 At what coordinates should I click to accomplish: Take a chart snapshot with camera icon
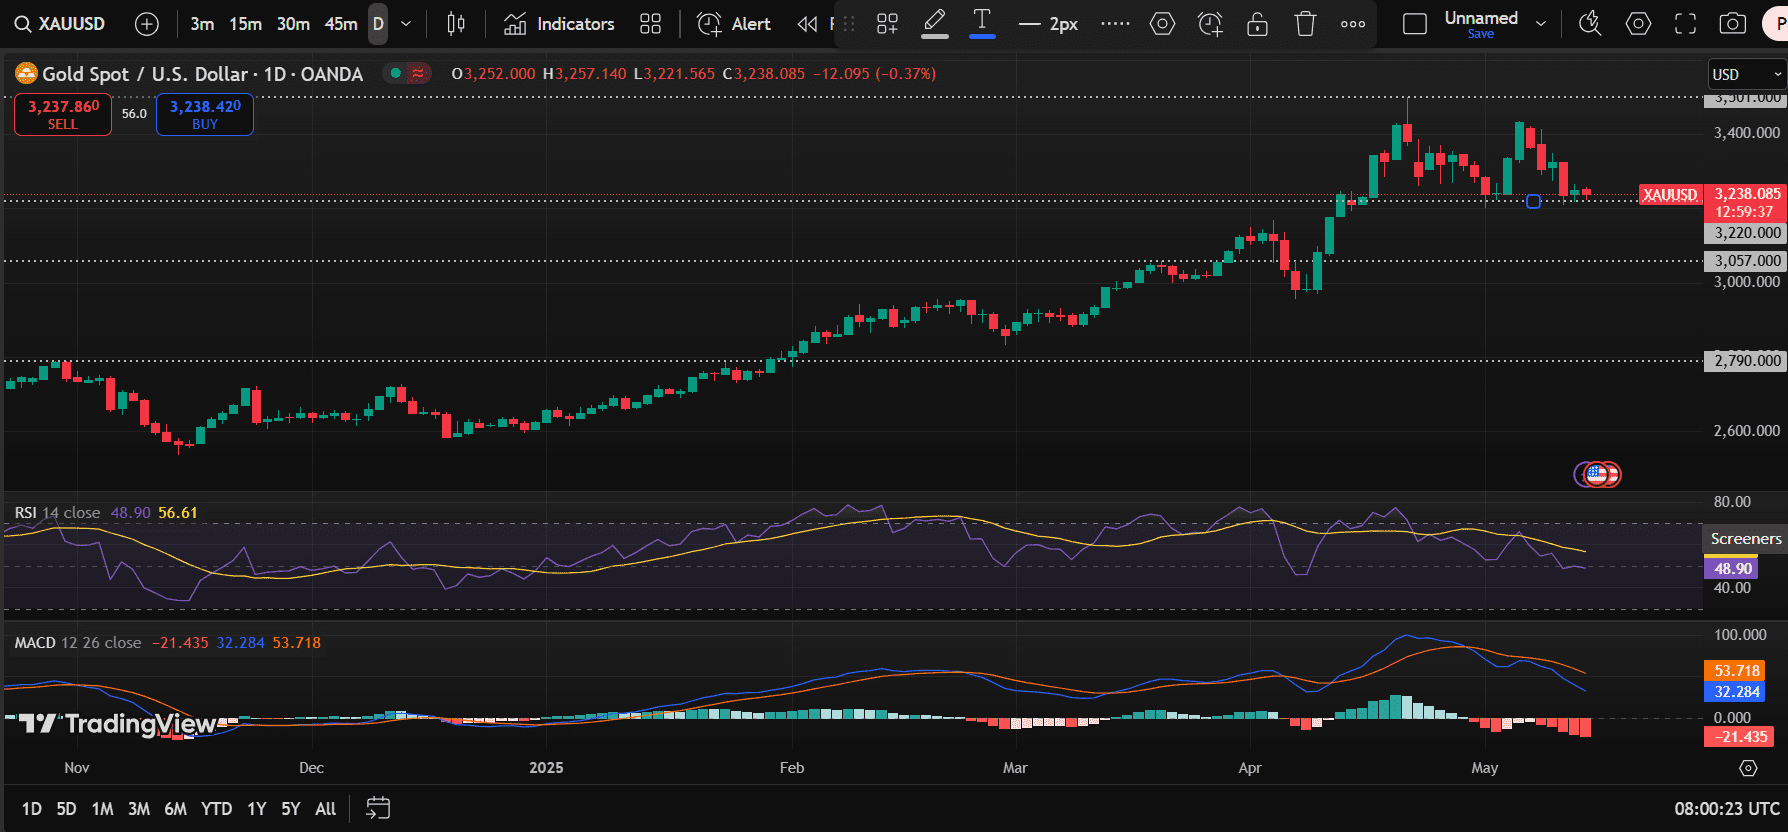coord(1733,24)
